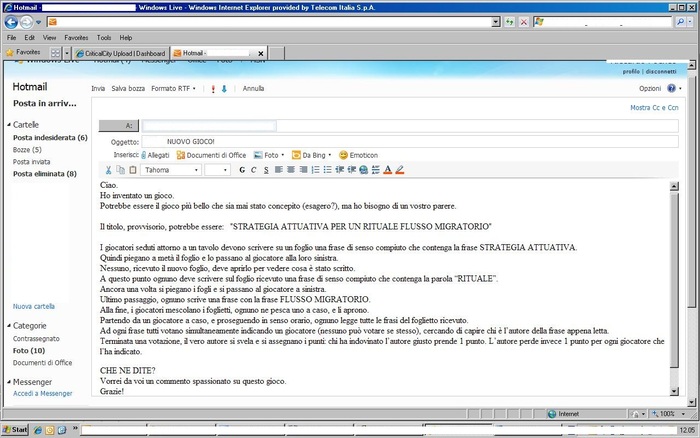Click Accedi a Messenger link
Screen dimensions: 700x438
[42, 393]
